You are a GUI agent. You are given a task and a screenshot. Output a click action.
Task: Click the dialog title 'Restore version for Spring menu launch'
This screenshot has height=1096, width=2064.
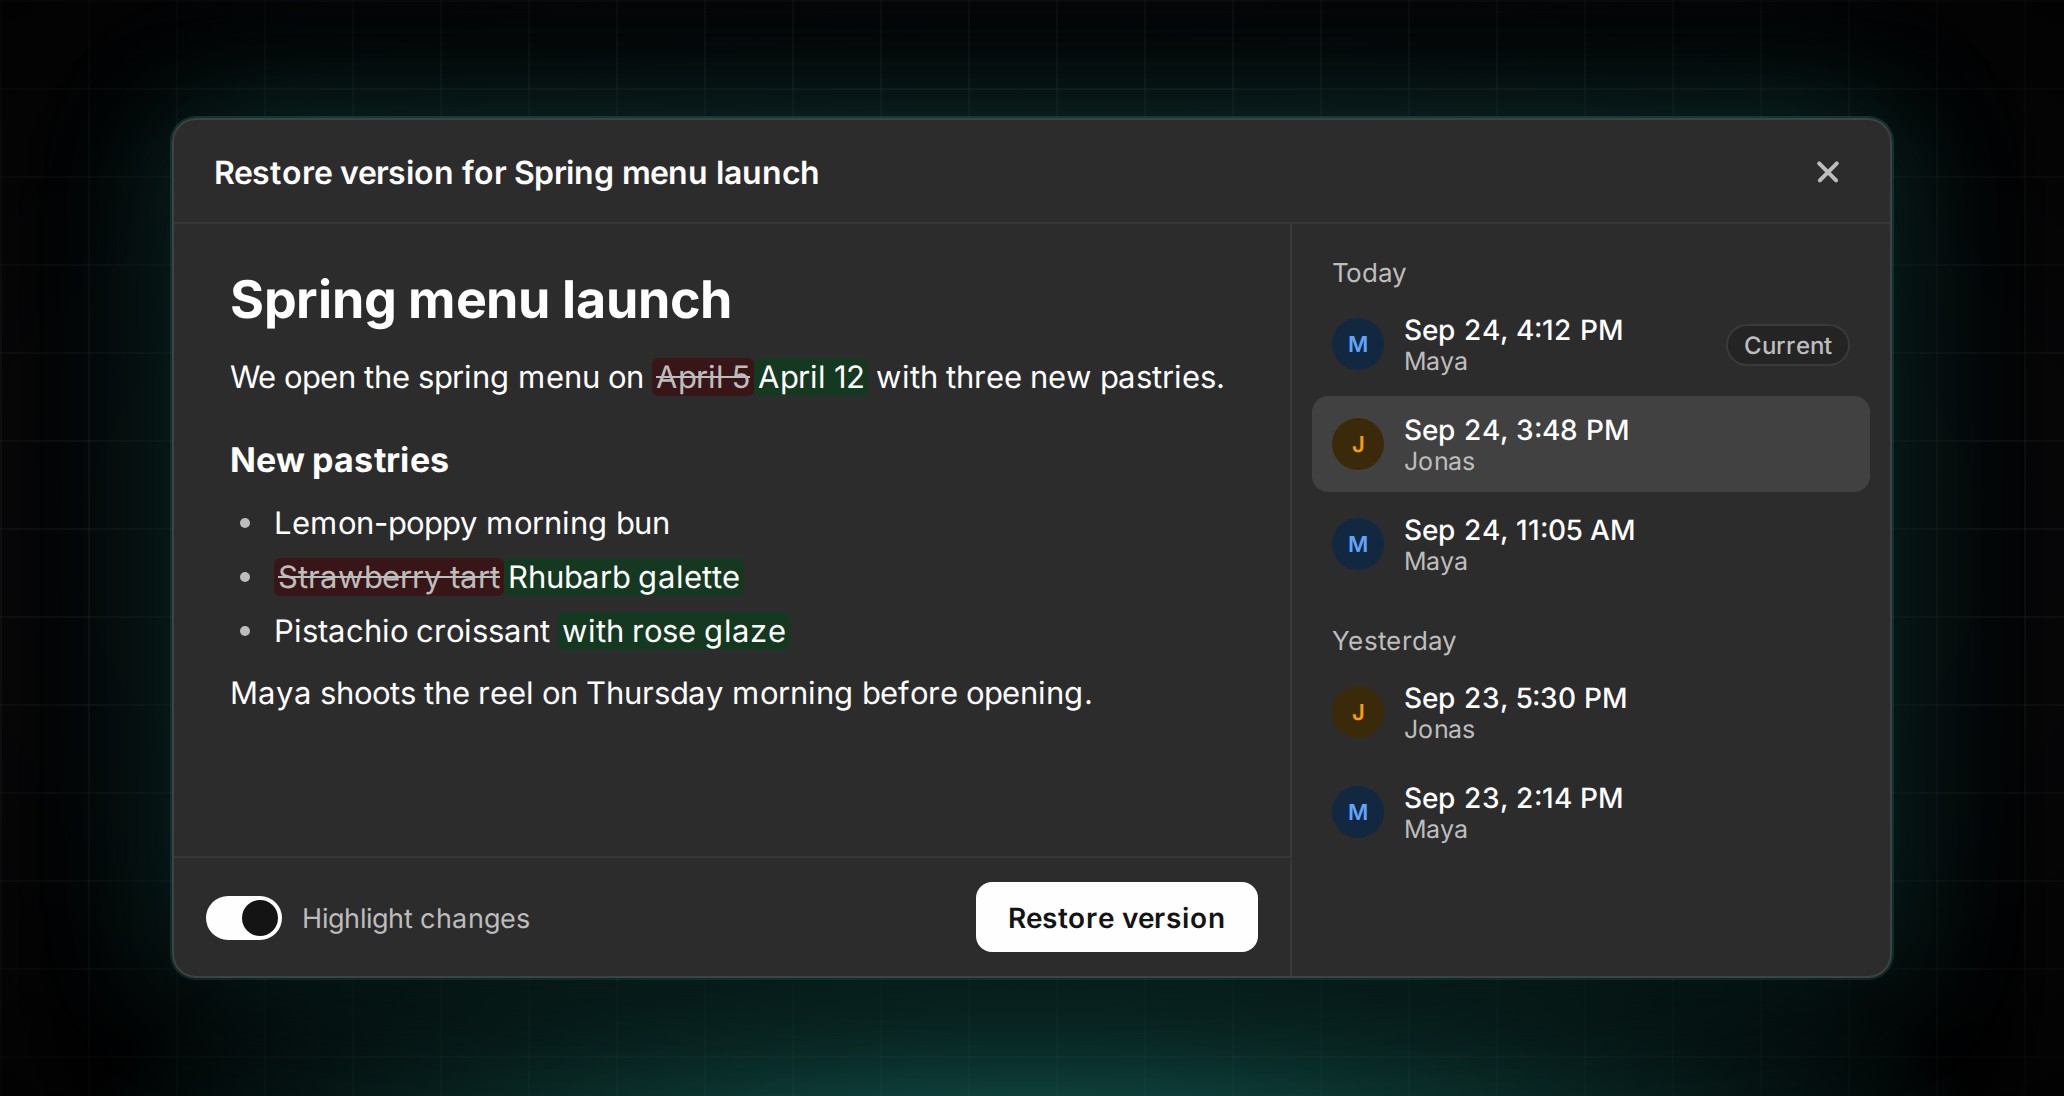[x=516, y=173]
